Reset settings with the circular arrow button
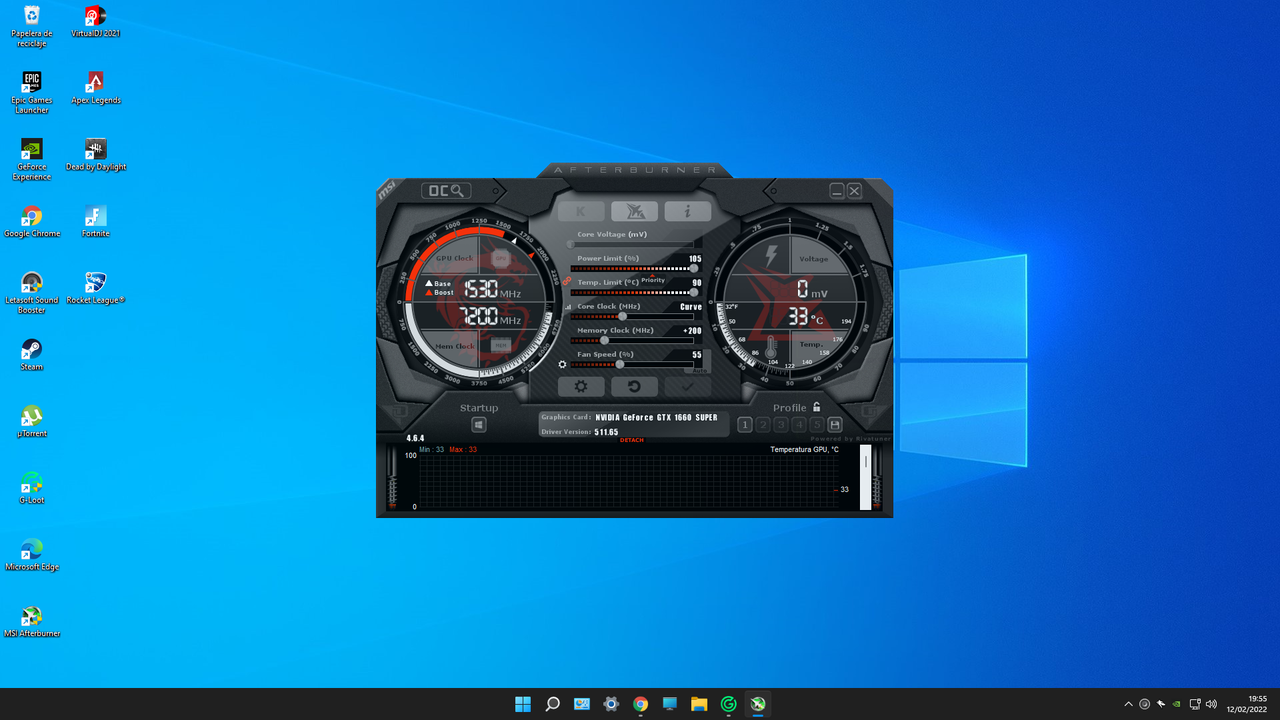 tap(635, 387)
